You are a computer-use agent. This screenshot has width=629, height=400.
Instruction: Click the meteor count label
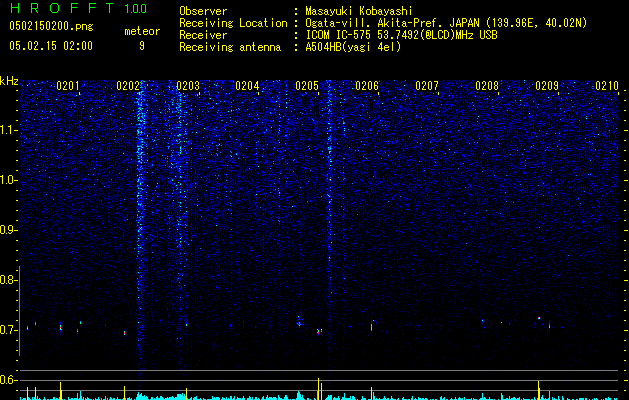click(x=142, y=31)
